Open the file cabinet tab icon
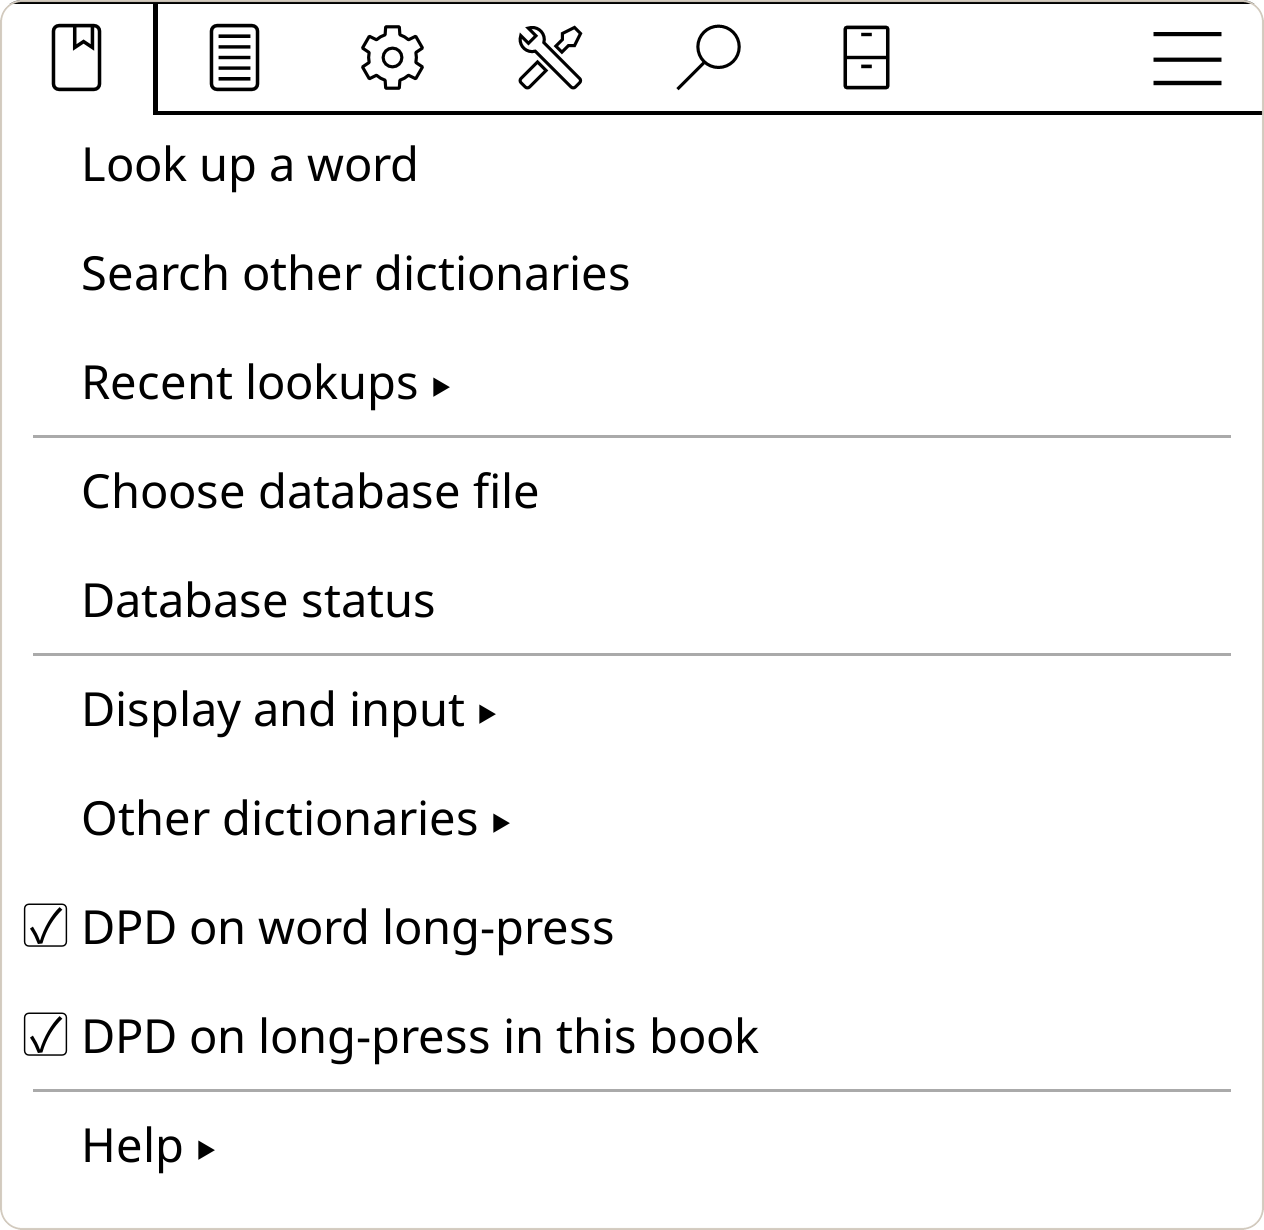Image resolution: width=1264 pixels, height=1230 pixels. click(x=866, y=58)
